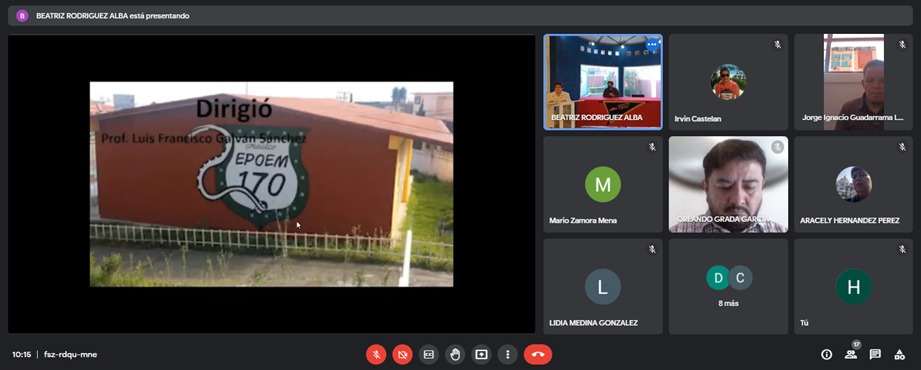Show the participants list
The width and height of the screenshot is (921, 370).
851,354
